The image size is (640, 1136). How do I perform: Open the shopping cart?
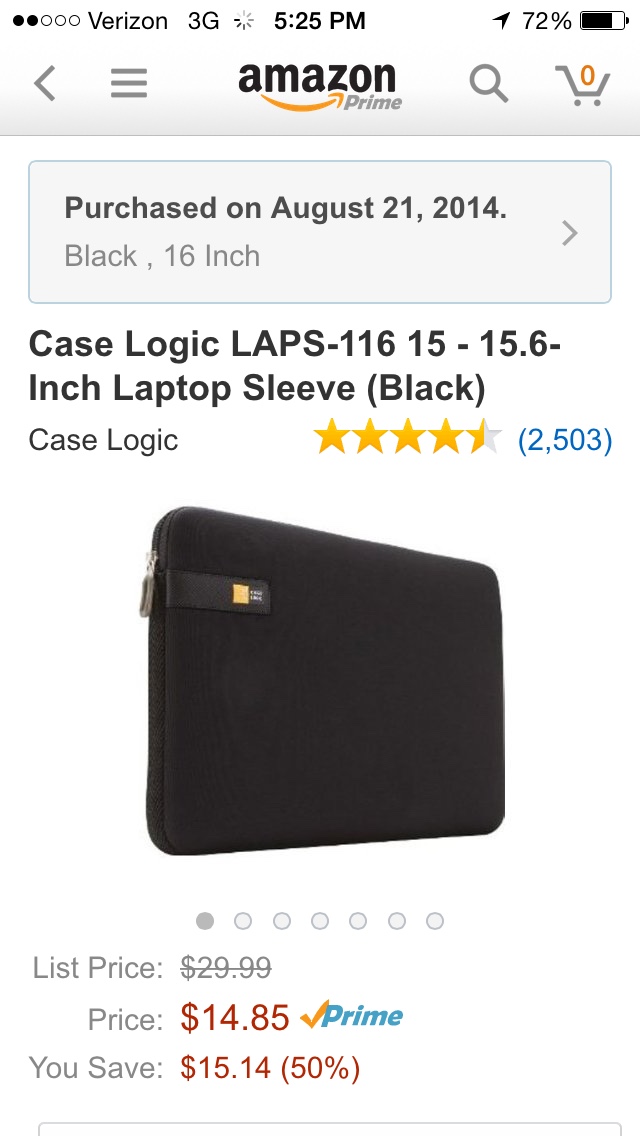pos(583,85)
